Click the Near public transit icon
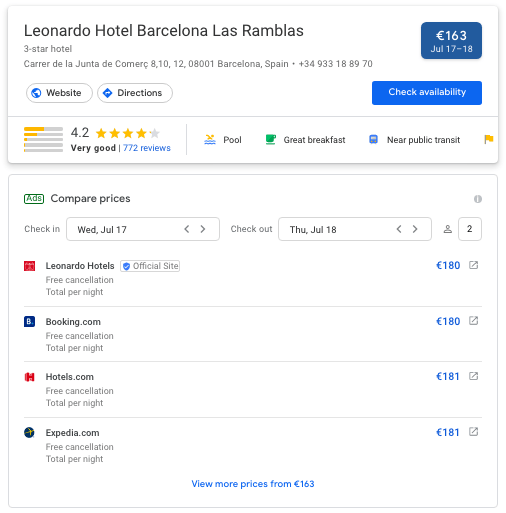 click(x=373, y=139)
